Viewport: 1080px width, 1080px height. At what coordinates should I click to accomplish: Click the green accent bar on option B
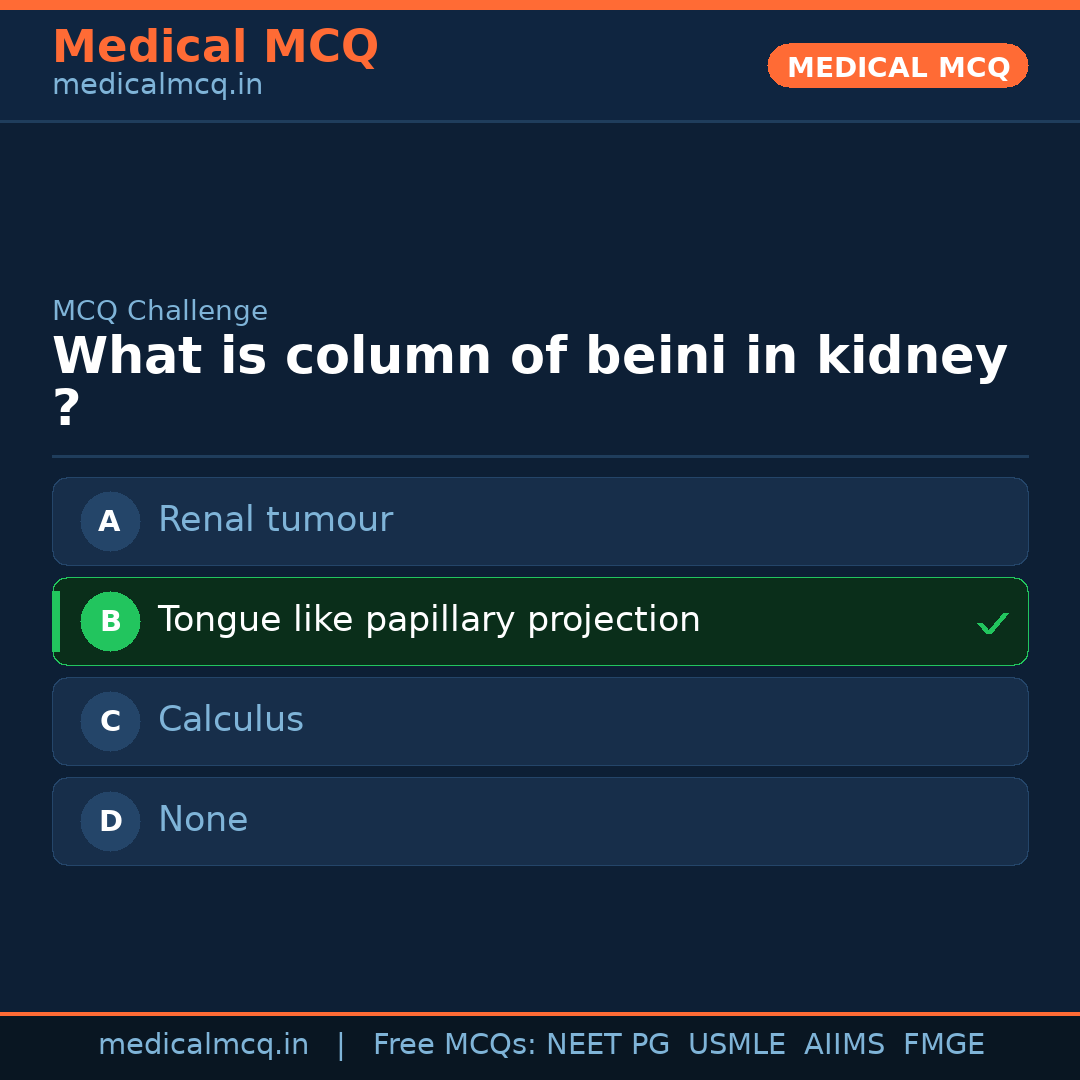56,621
